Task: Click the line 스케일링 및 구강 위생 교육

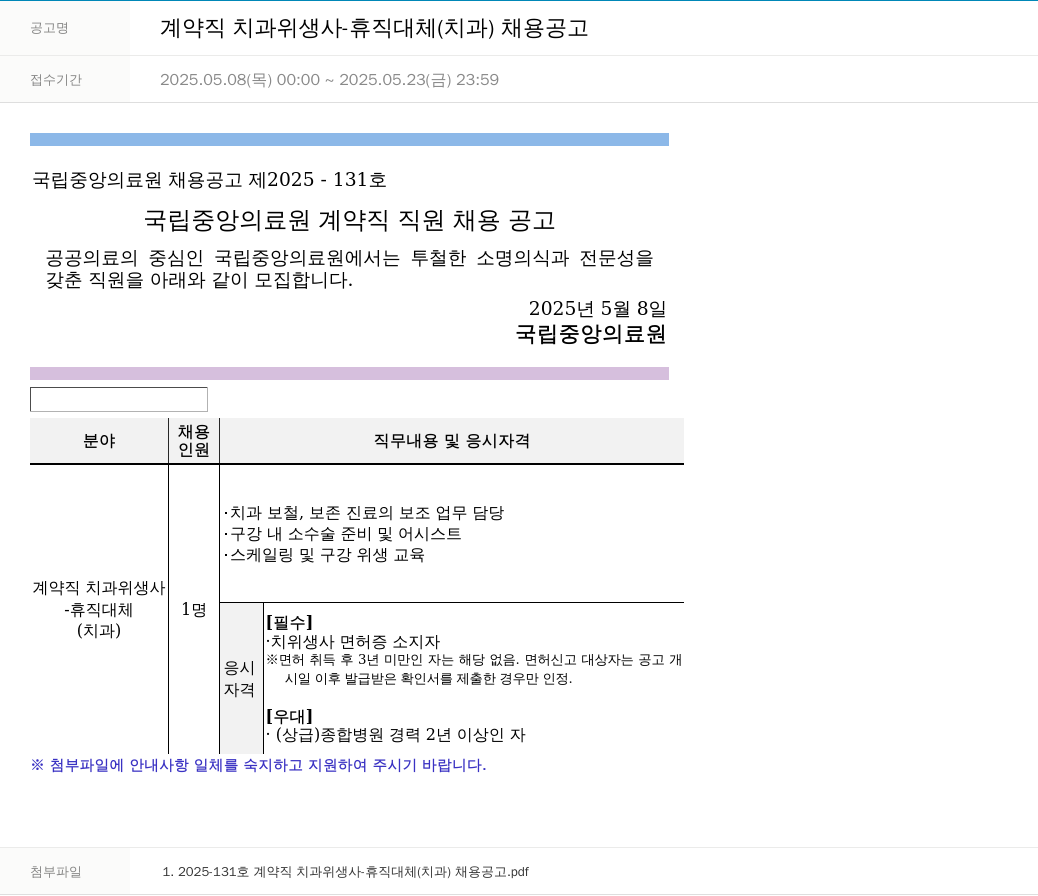Action: (324, 555)
